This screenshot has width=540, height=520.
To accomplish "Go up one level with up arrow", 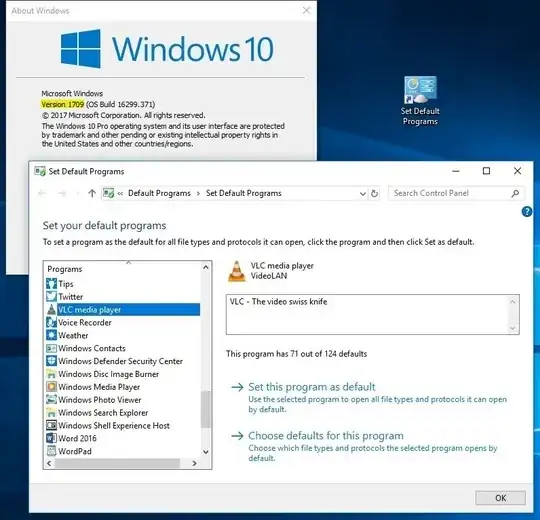I will pos(92,193).
